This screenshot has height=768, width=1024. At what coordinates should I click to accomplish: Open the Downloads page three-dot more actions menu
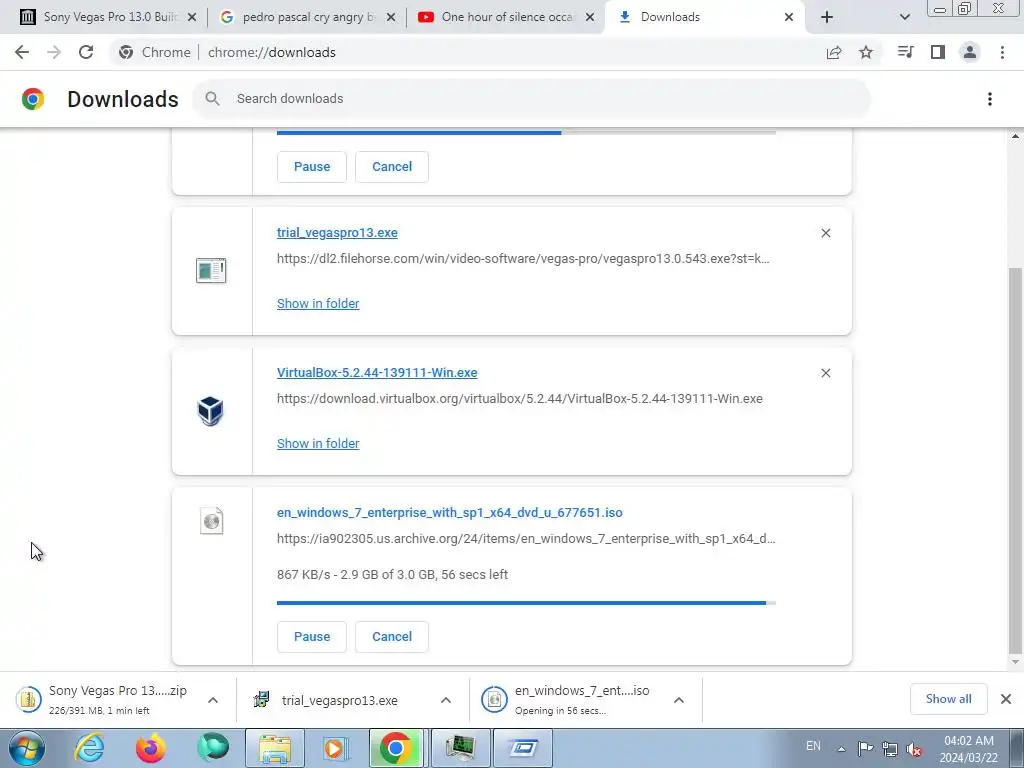coord(990,99)
